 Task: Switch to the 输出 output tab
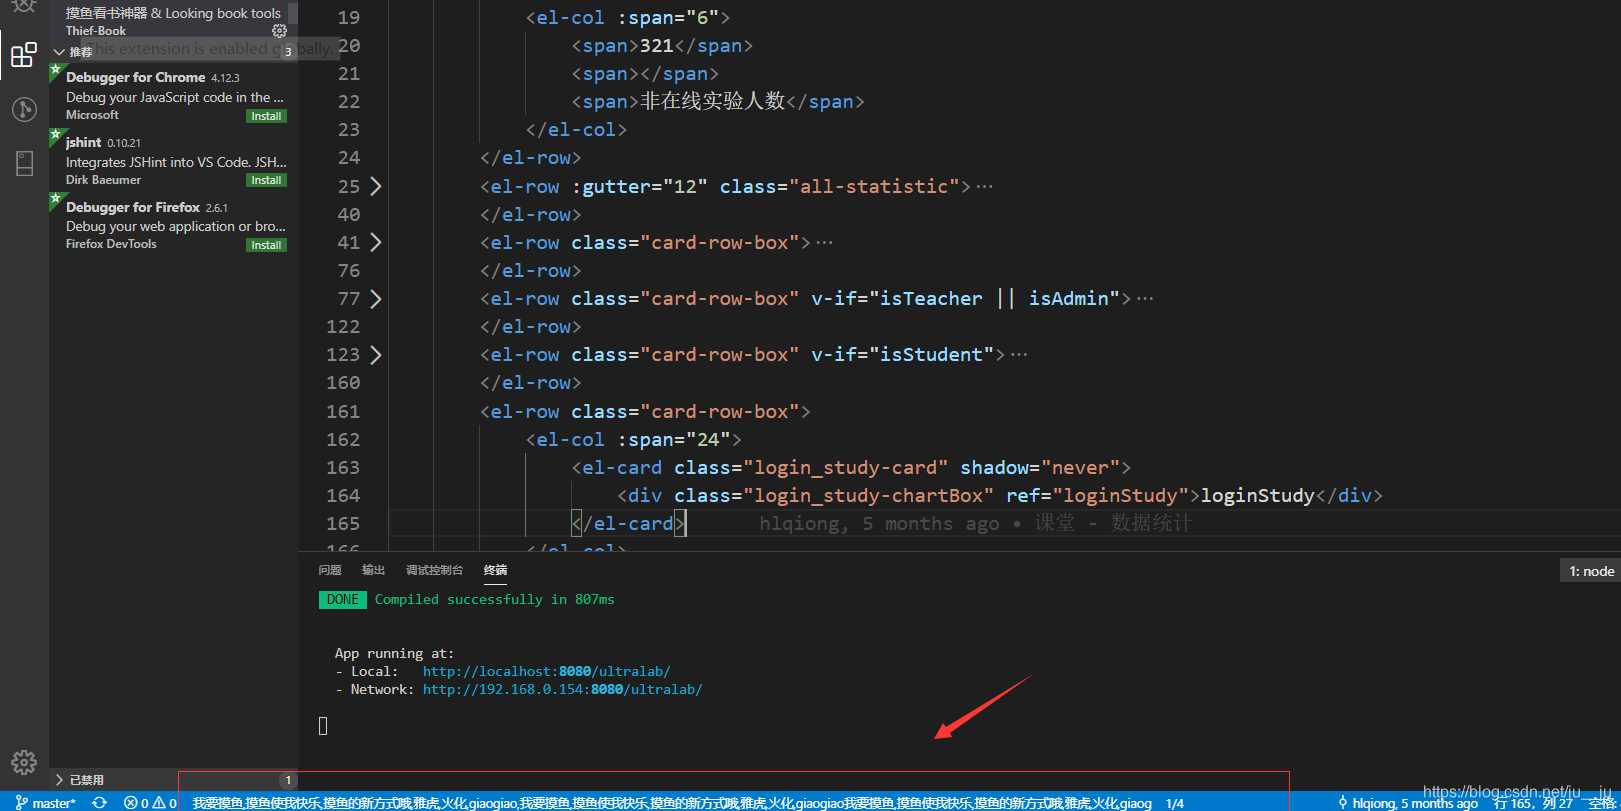coord(373,570)
